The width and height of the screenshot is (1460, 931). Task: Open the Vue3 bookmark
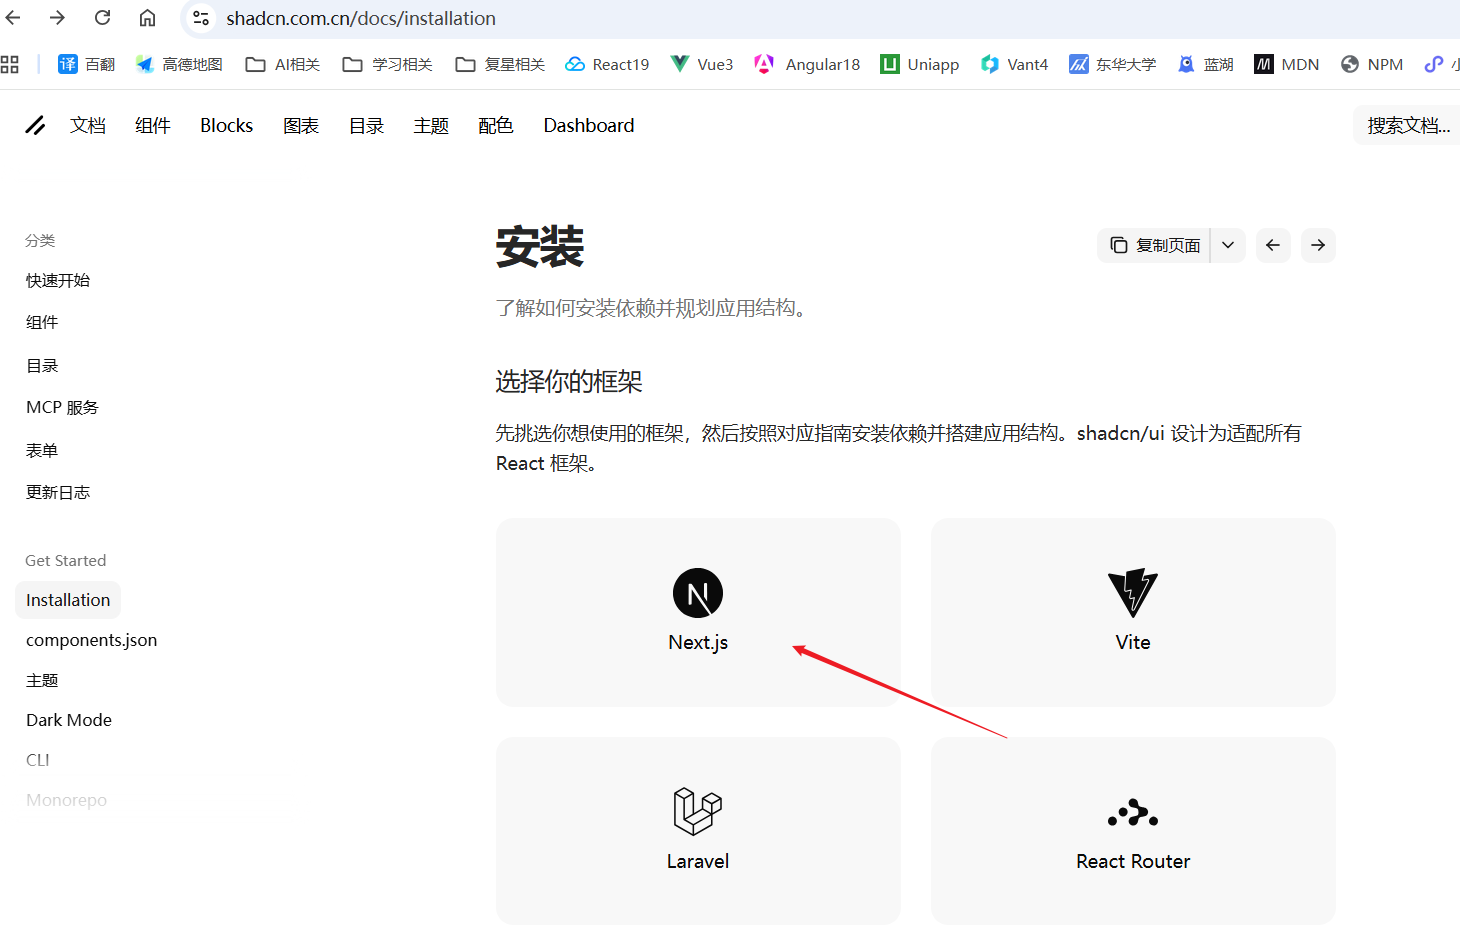coord(701,63)
